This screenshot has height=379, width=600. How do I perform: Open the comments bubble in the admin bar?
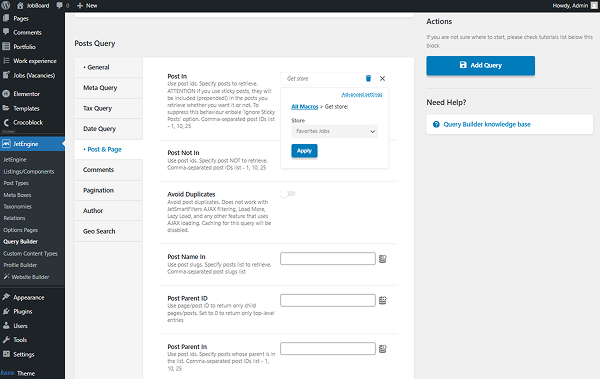[x=60, y=5]
